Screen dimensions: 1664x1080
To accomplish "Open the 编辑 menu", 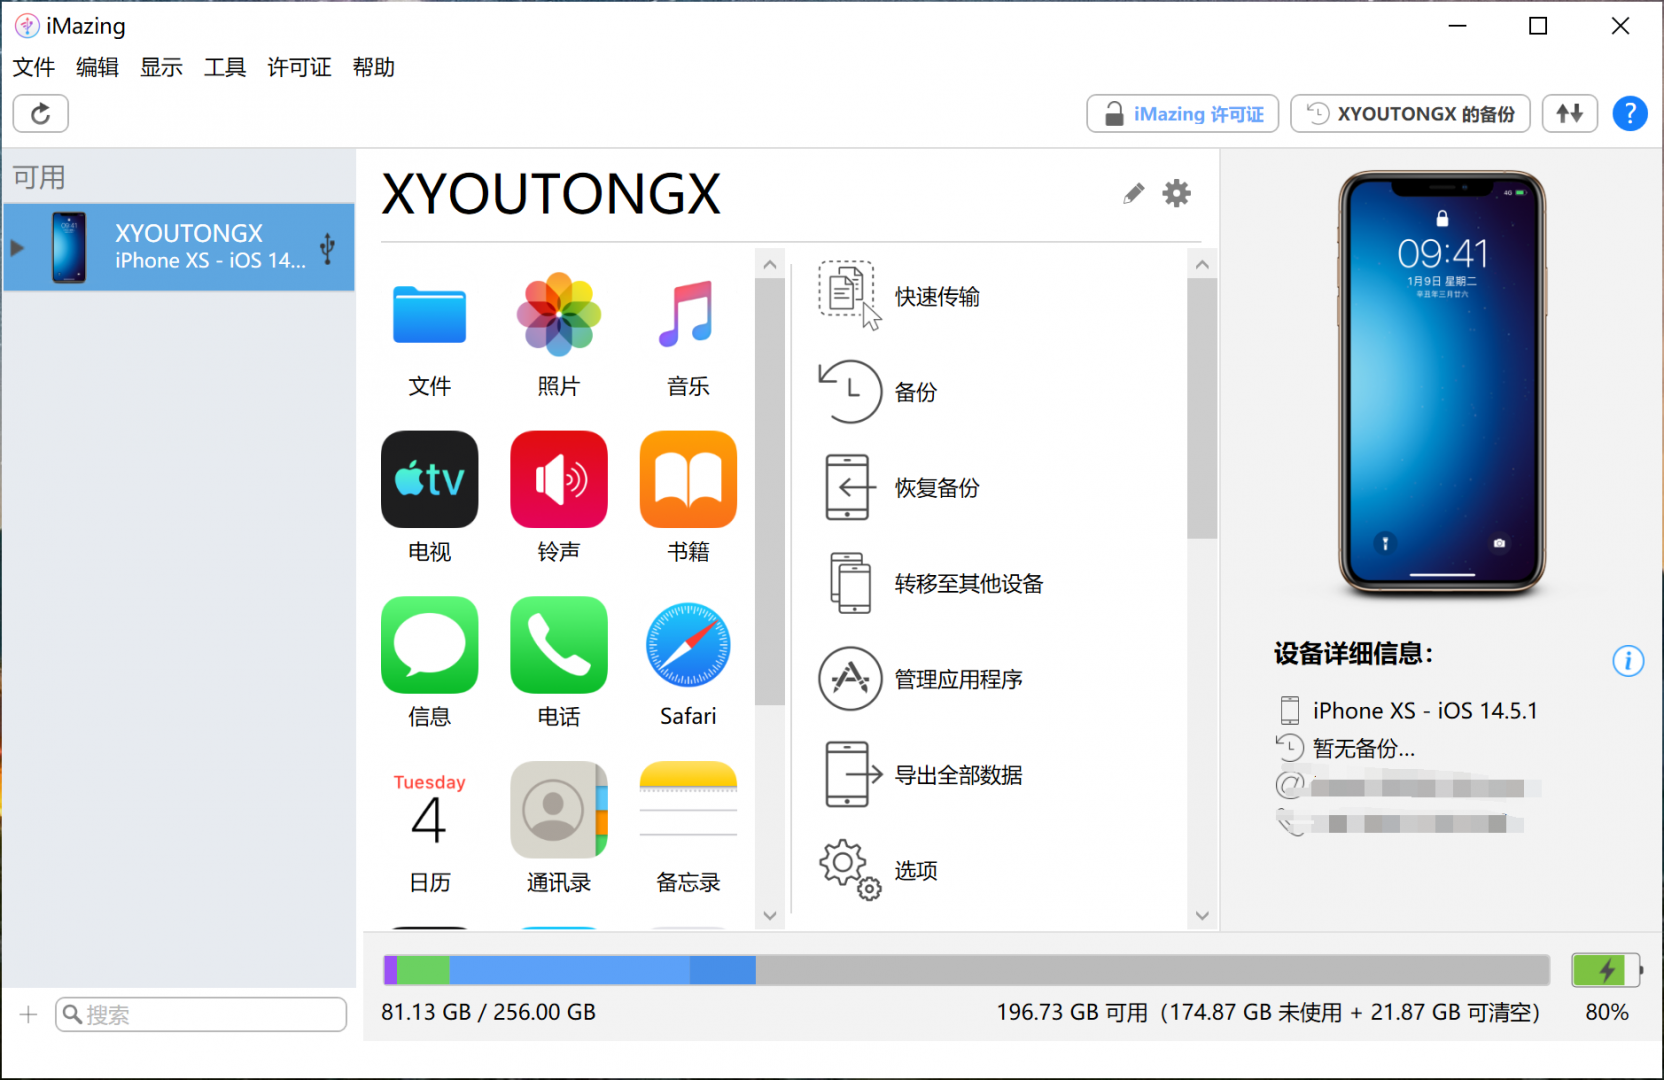I will 97,67.
